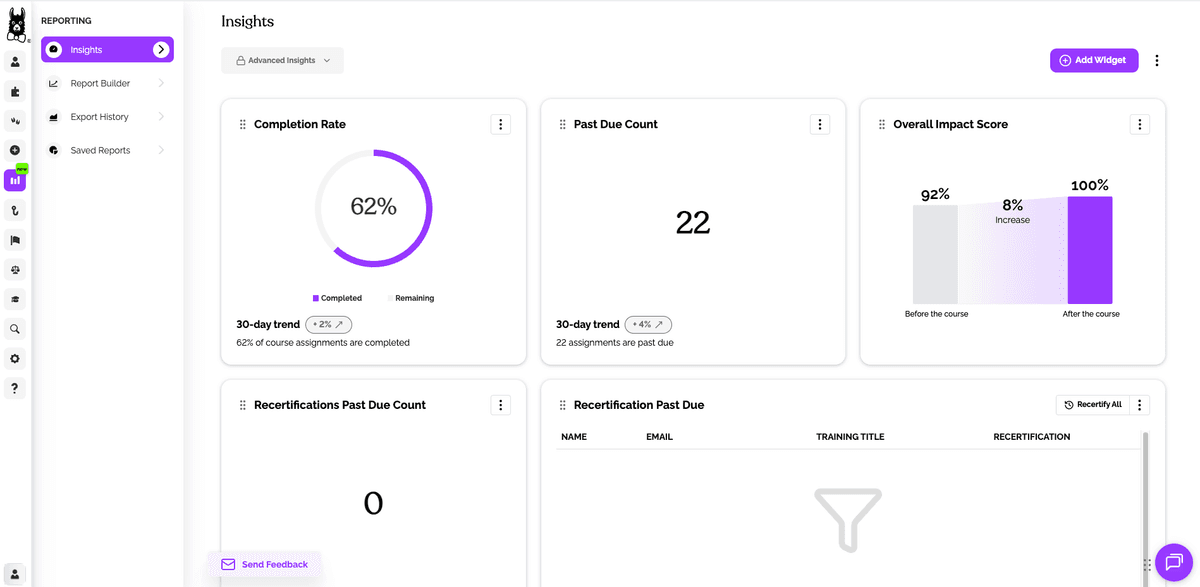Open the chat bubble support widget
The width and height of the screenshot is (1200, 587).
pos(1174,562)
